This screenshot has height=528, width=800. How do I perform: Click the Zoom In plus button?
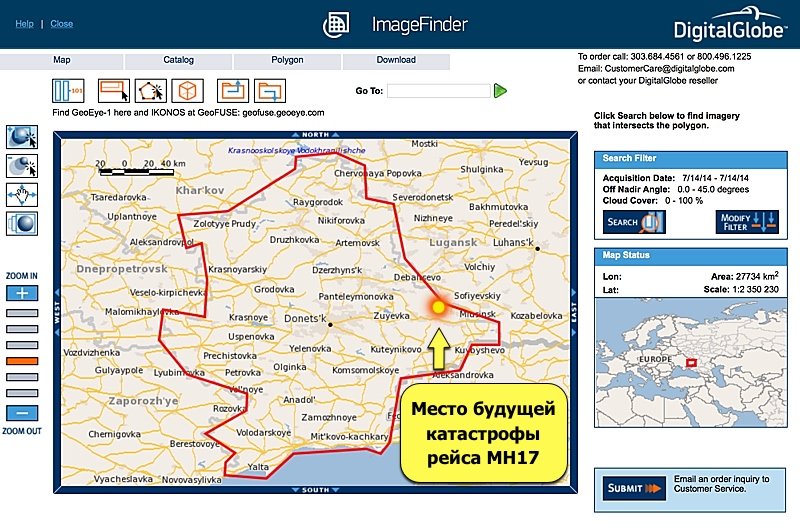pyautogui.click(x=22, y=293)
